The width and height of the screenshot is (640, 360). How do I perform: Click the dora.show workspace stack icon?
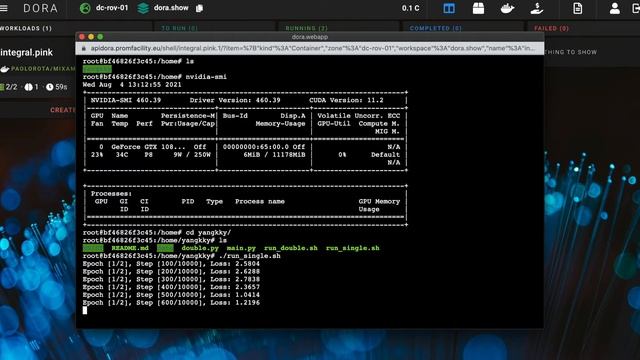(x=143, y=8)
